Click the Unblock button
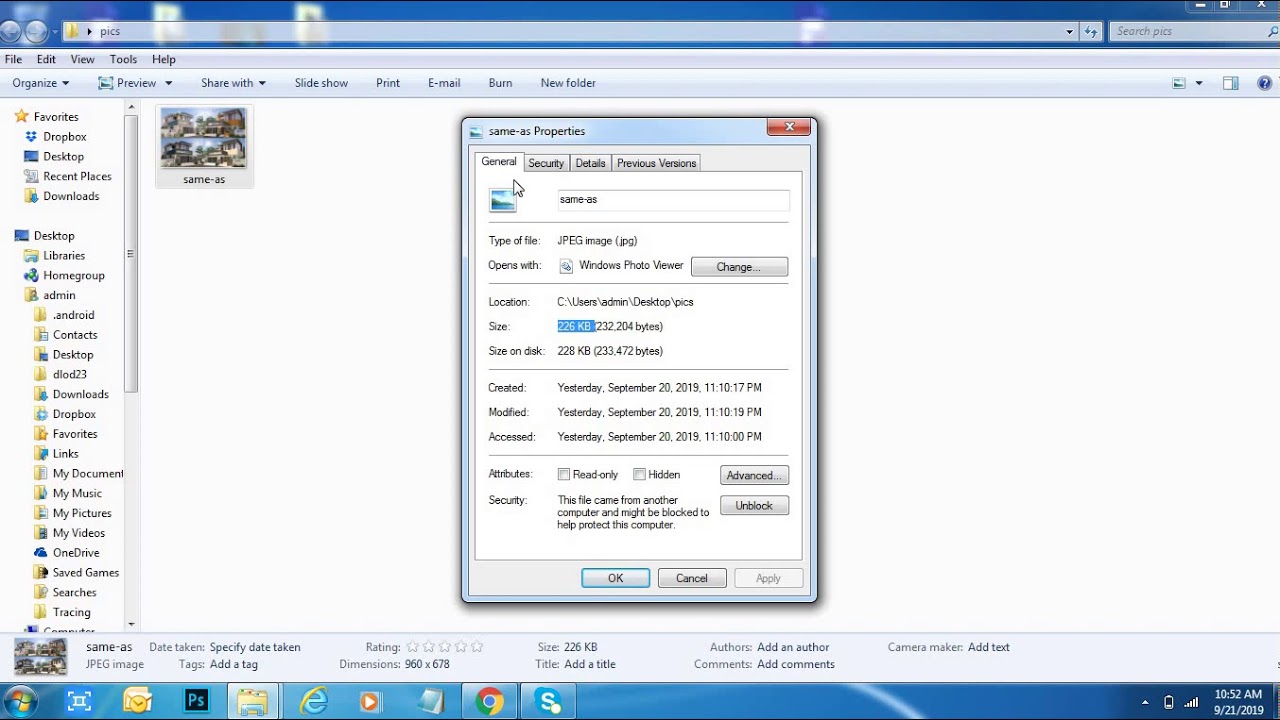1280x720 pixels. [x=754, y=506]
